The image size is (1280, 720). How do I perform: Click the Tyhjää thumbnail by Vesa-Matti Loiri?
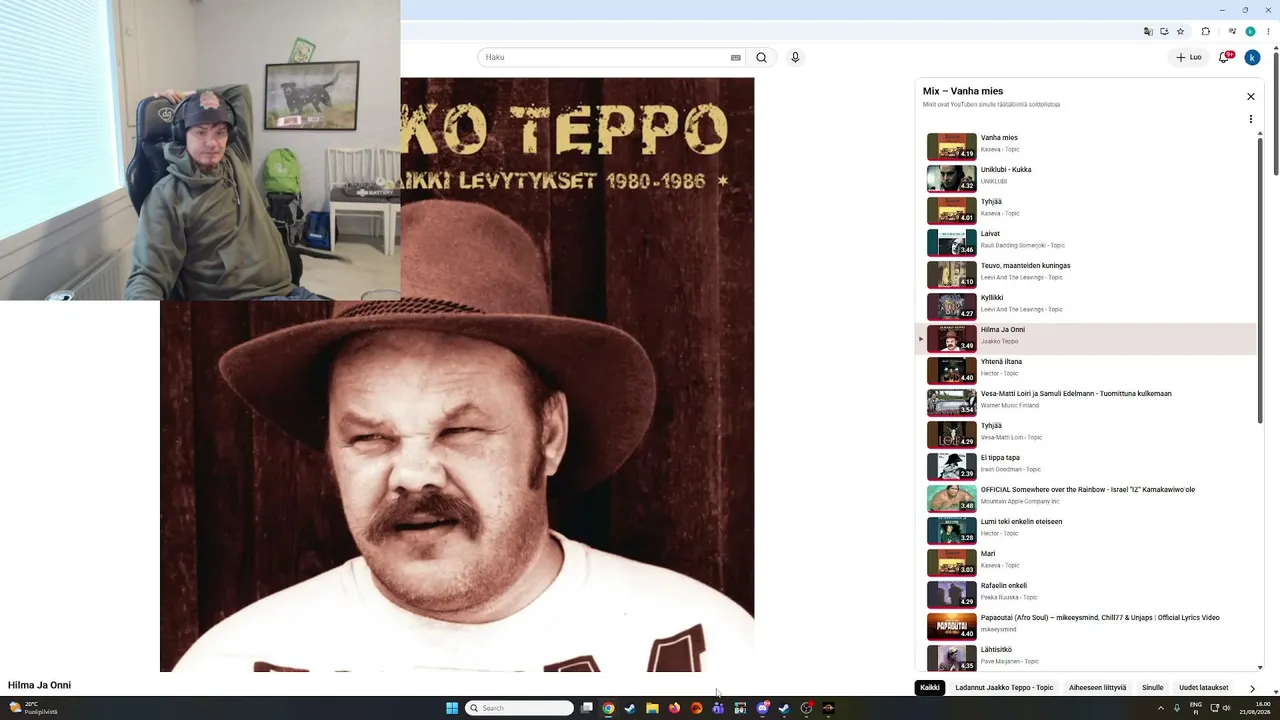coord(951,434)
